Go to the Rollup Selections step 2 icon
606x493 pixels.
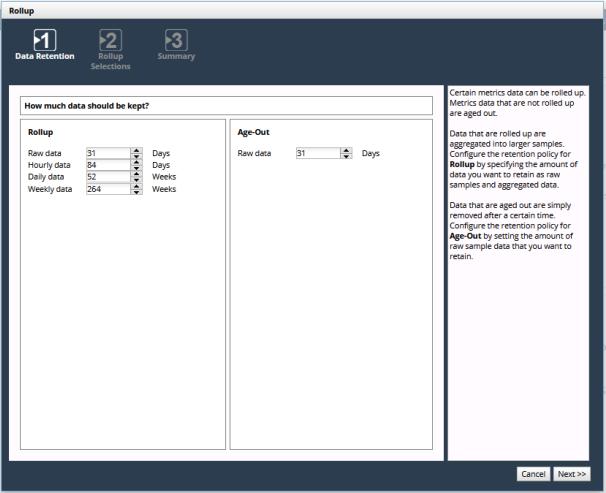pyautogui.click(x=109, y=39)
